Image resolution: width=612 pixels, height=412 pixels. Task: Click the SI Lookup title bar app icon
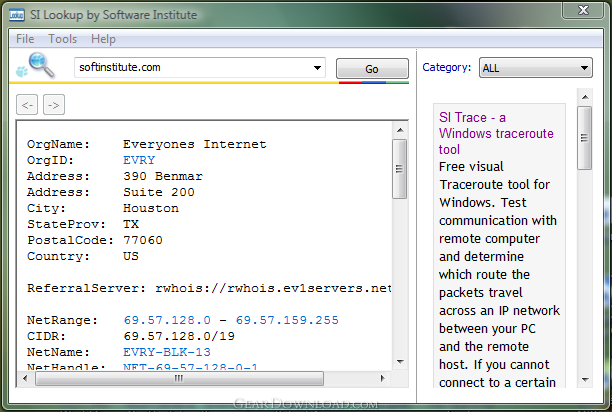pyautogui.click(x=17, y=15)
